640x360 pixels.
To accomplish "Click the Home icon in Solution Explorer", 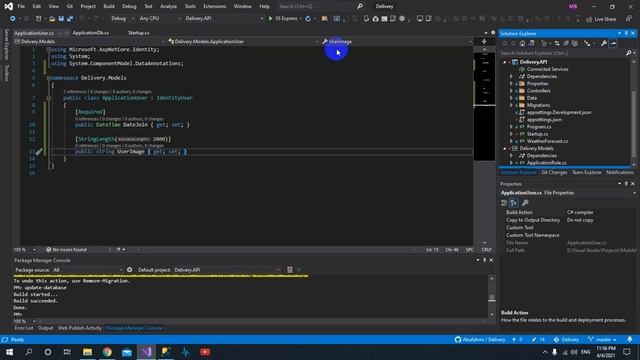I will 522,43.
